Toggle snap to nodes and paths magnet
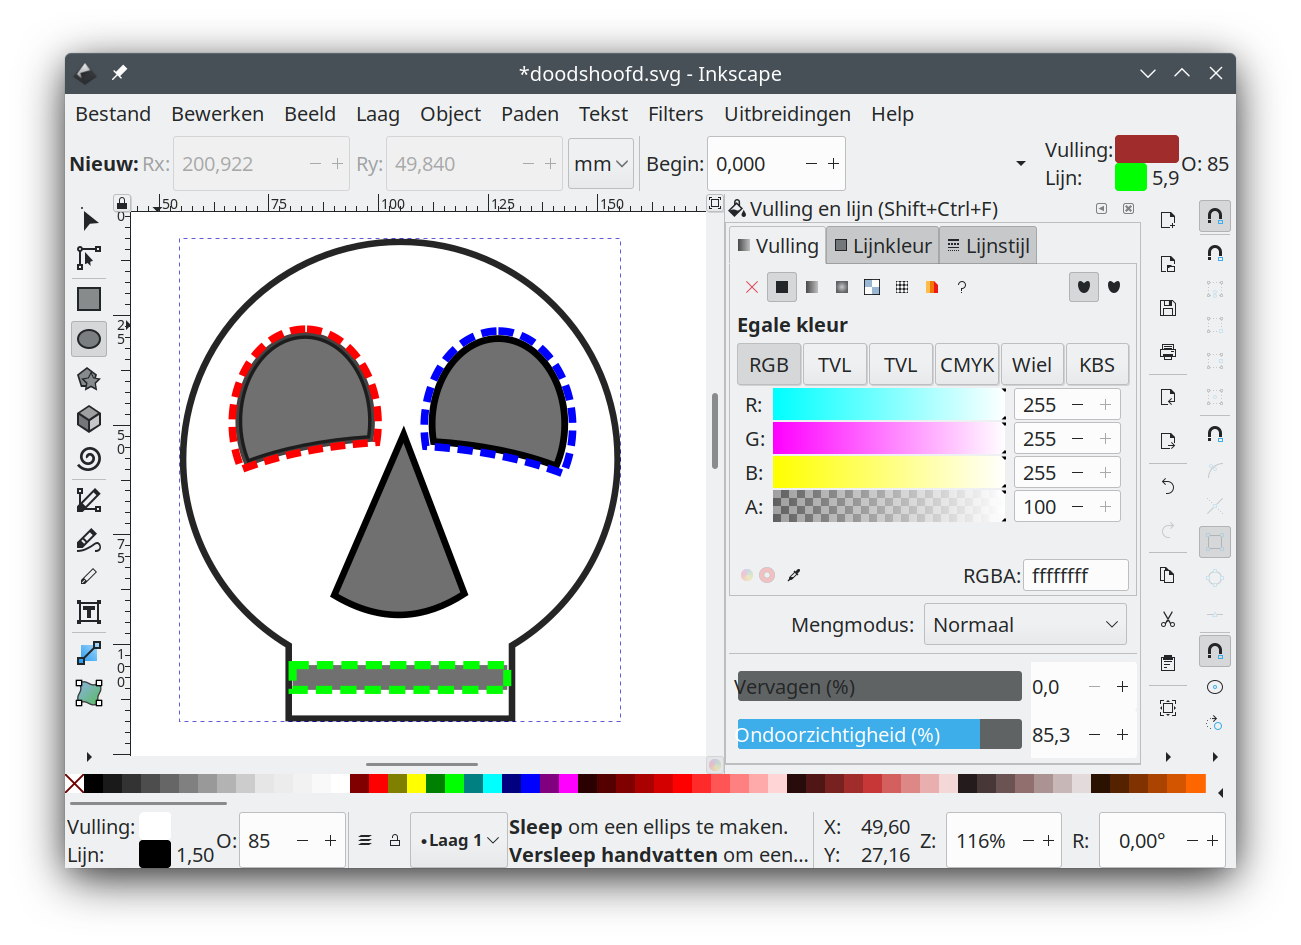This screenshot has height=945, width=1301. pyautogui.click(x=1215, y=434)
